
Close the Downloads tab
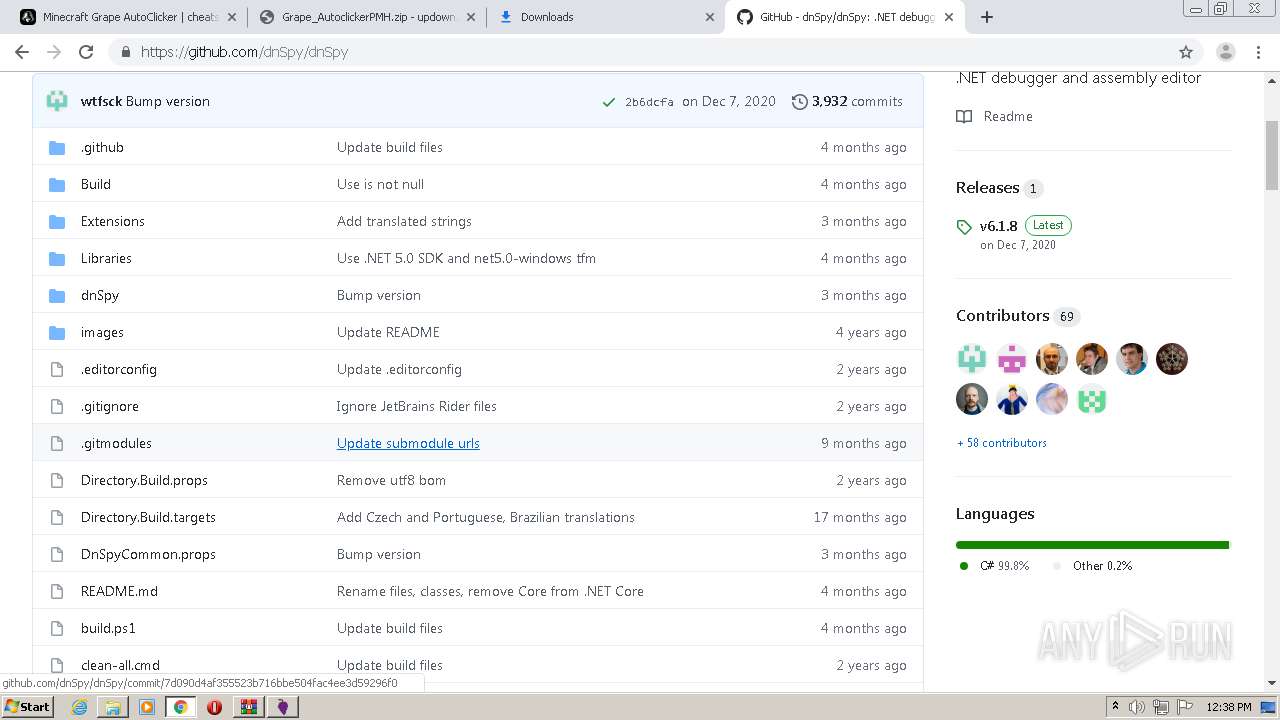point(710,17)
